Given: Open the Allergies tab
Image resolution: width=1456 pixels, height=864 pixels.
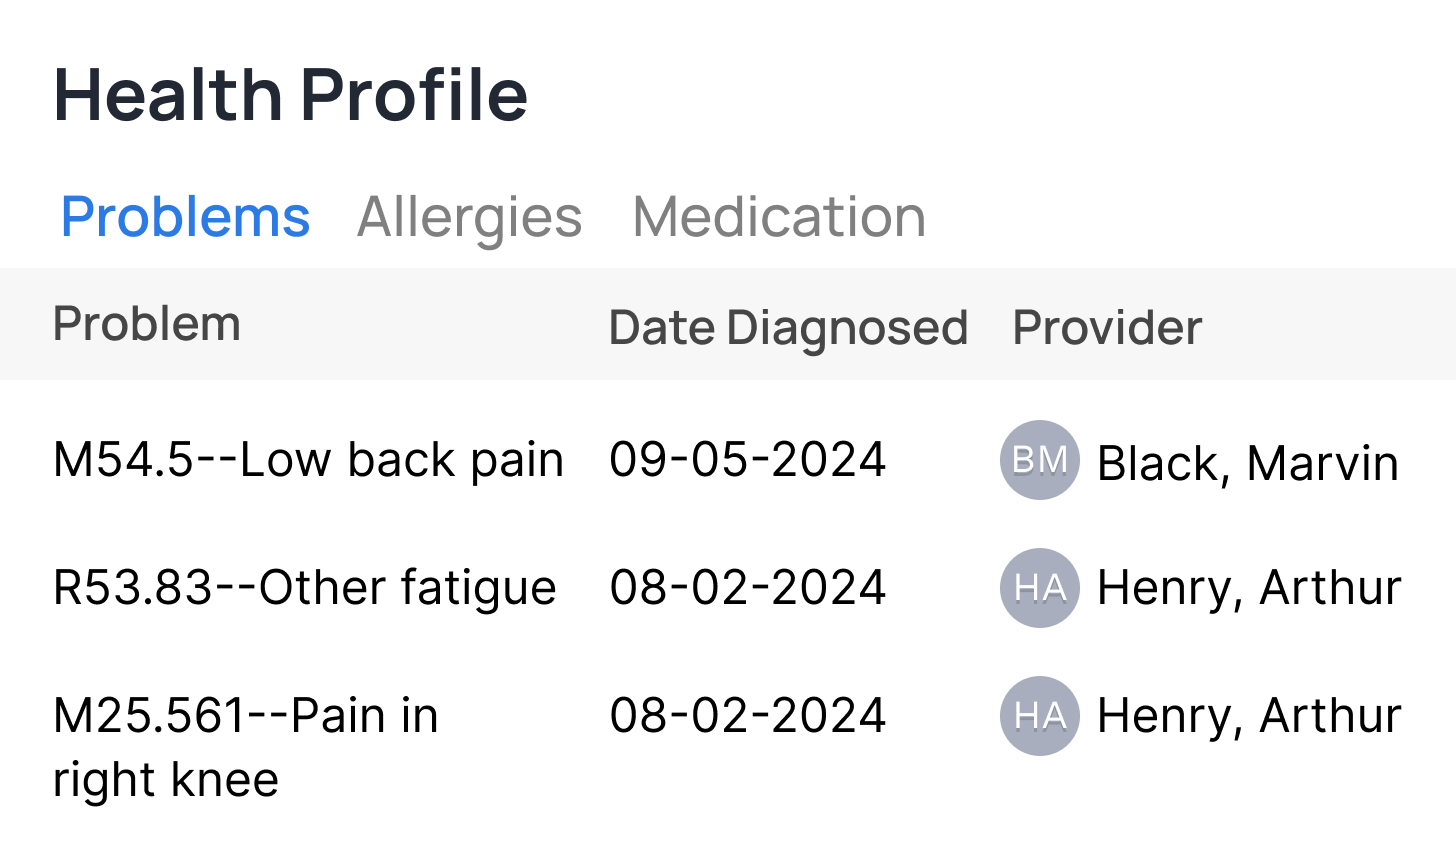Looking at the screenshot, I should click(469, 216).
